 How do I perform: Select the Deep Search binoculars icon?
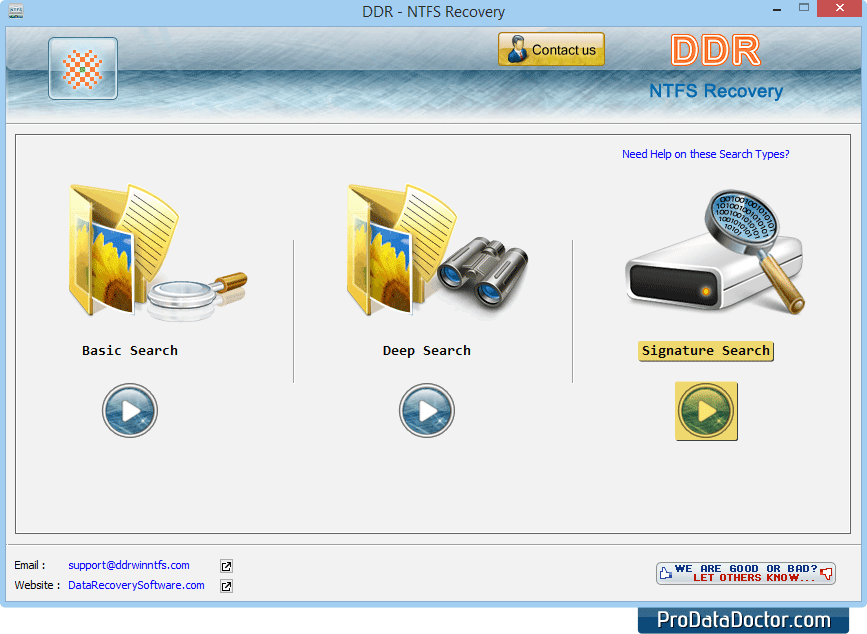point(437,251)
